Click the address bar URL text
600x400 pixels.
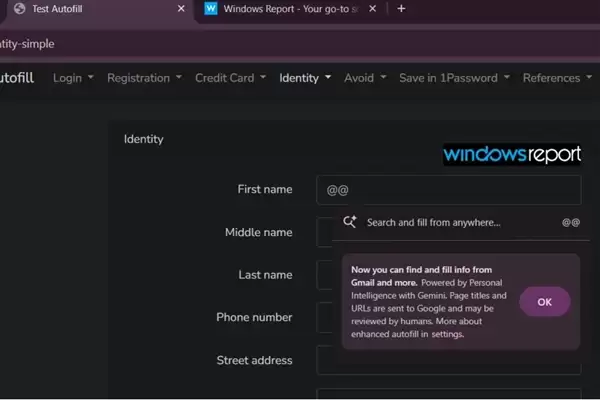[x=27, y=44]
